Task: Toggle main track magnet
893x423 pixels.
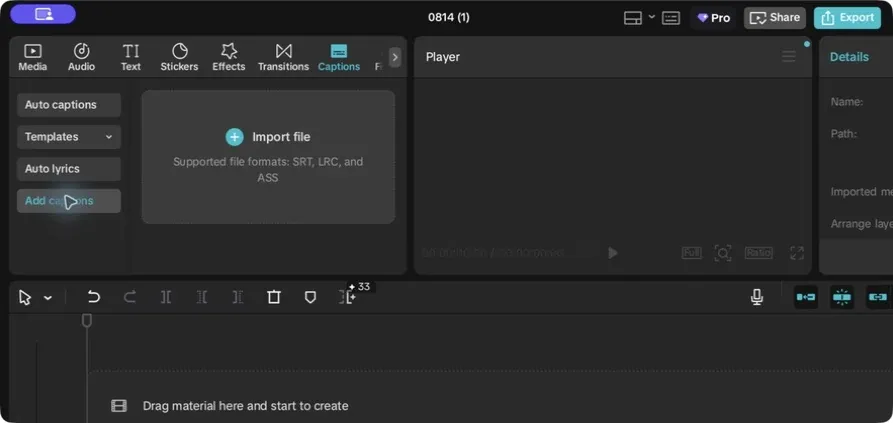Action: [x=806, y=297]
